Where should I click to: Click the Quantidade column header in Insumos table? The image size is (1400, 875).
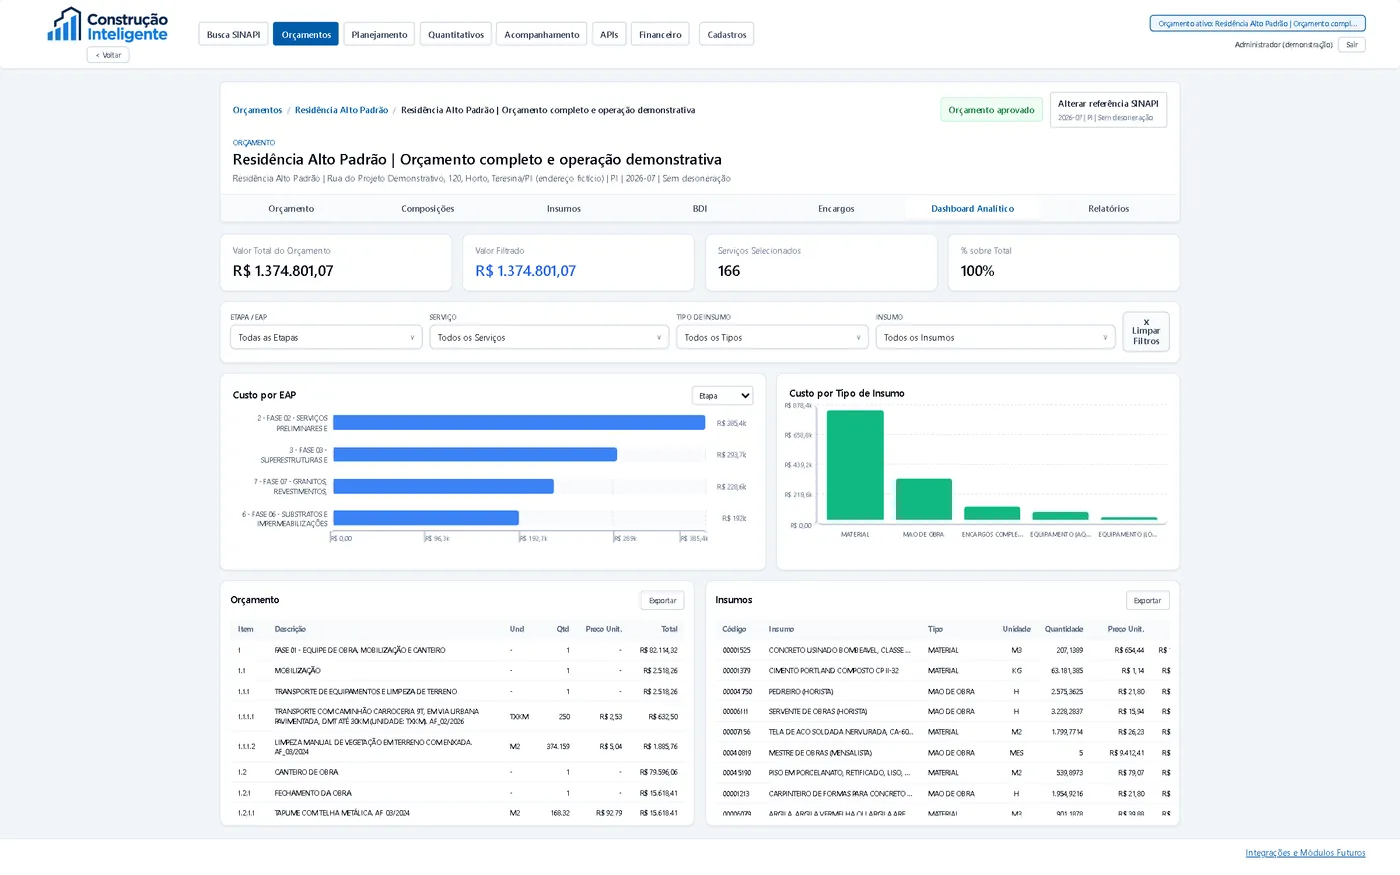(1064, 629)
